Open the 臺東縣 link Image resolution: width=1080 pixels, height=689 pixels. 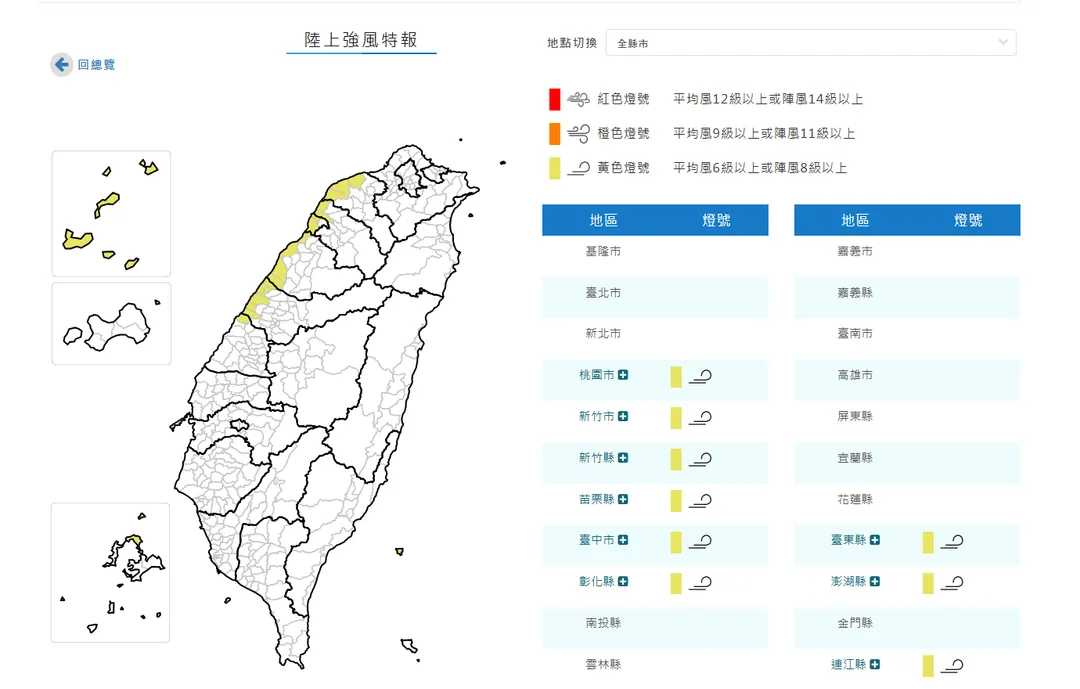(849, 540)
